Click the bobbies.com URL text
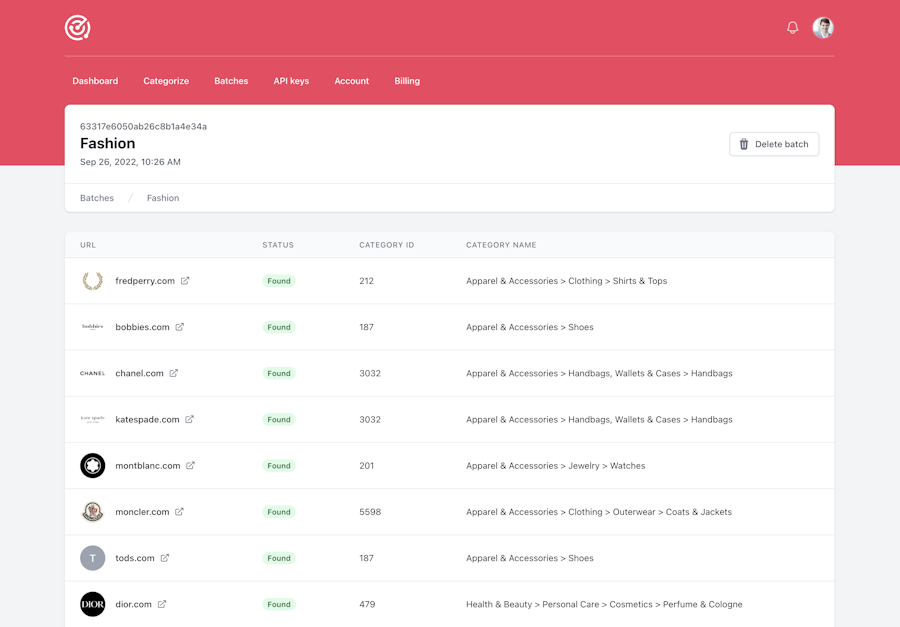900x627 pixels. pyautogui.click(x=142, y=327)
